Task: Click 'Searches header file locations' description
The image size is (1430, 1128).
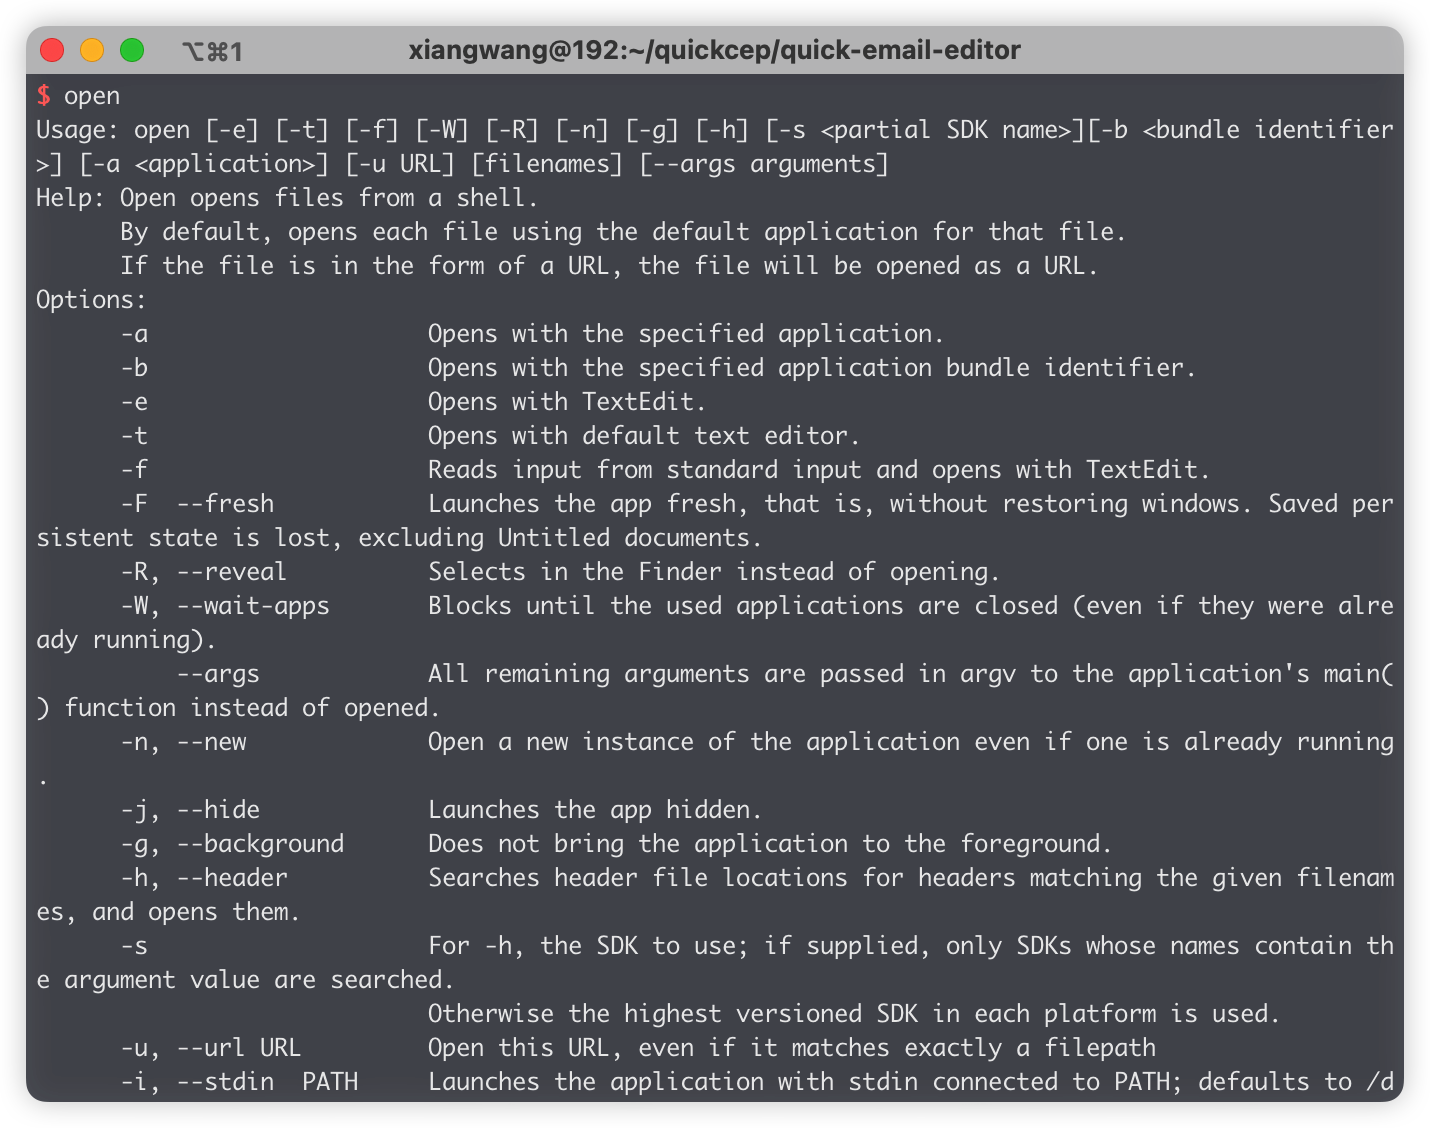Action: (x=910, y=878)
